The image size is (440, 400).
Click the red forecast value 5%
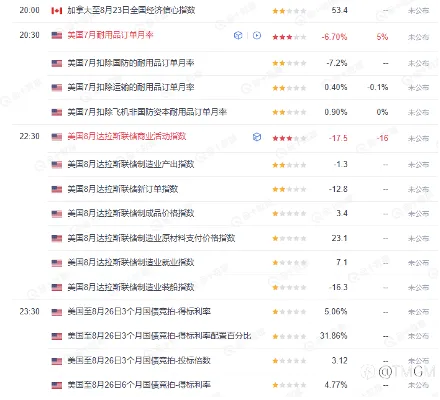[382, 37]
